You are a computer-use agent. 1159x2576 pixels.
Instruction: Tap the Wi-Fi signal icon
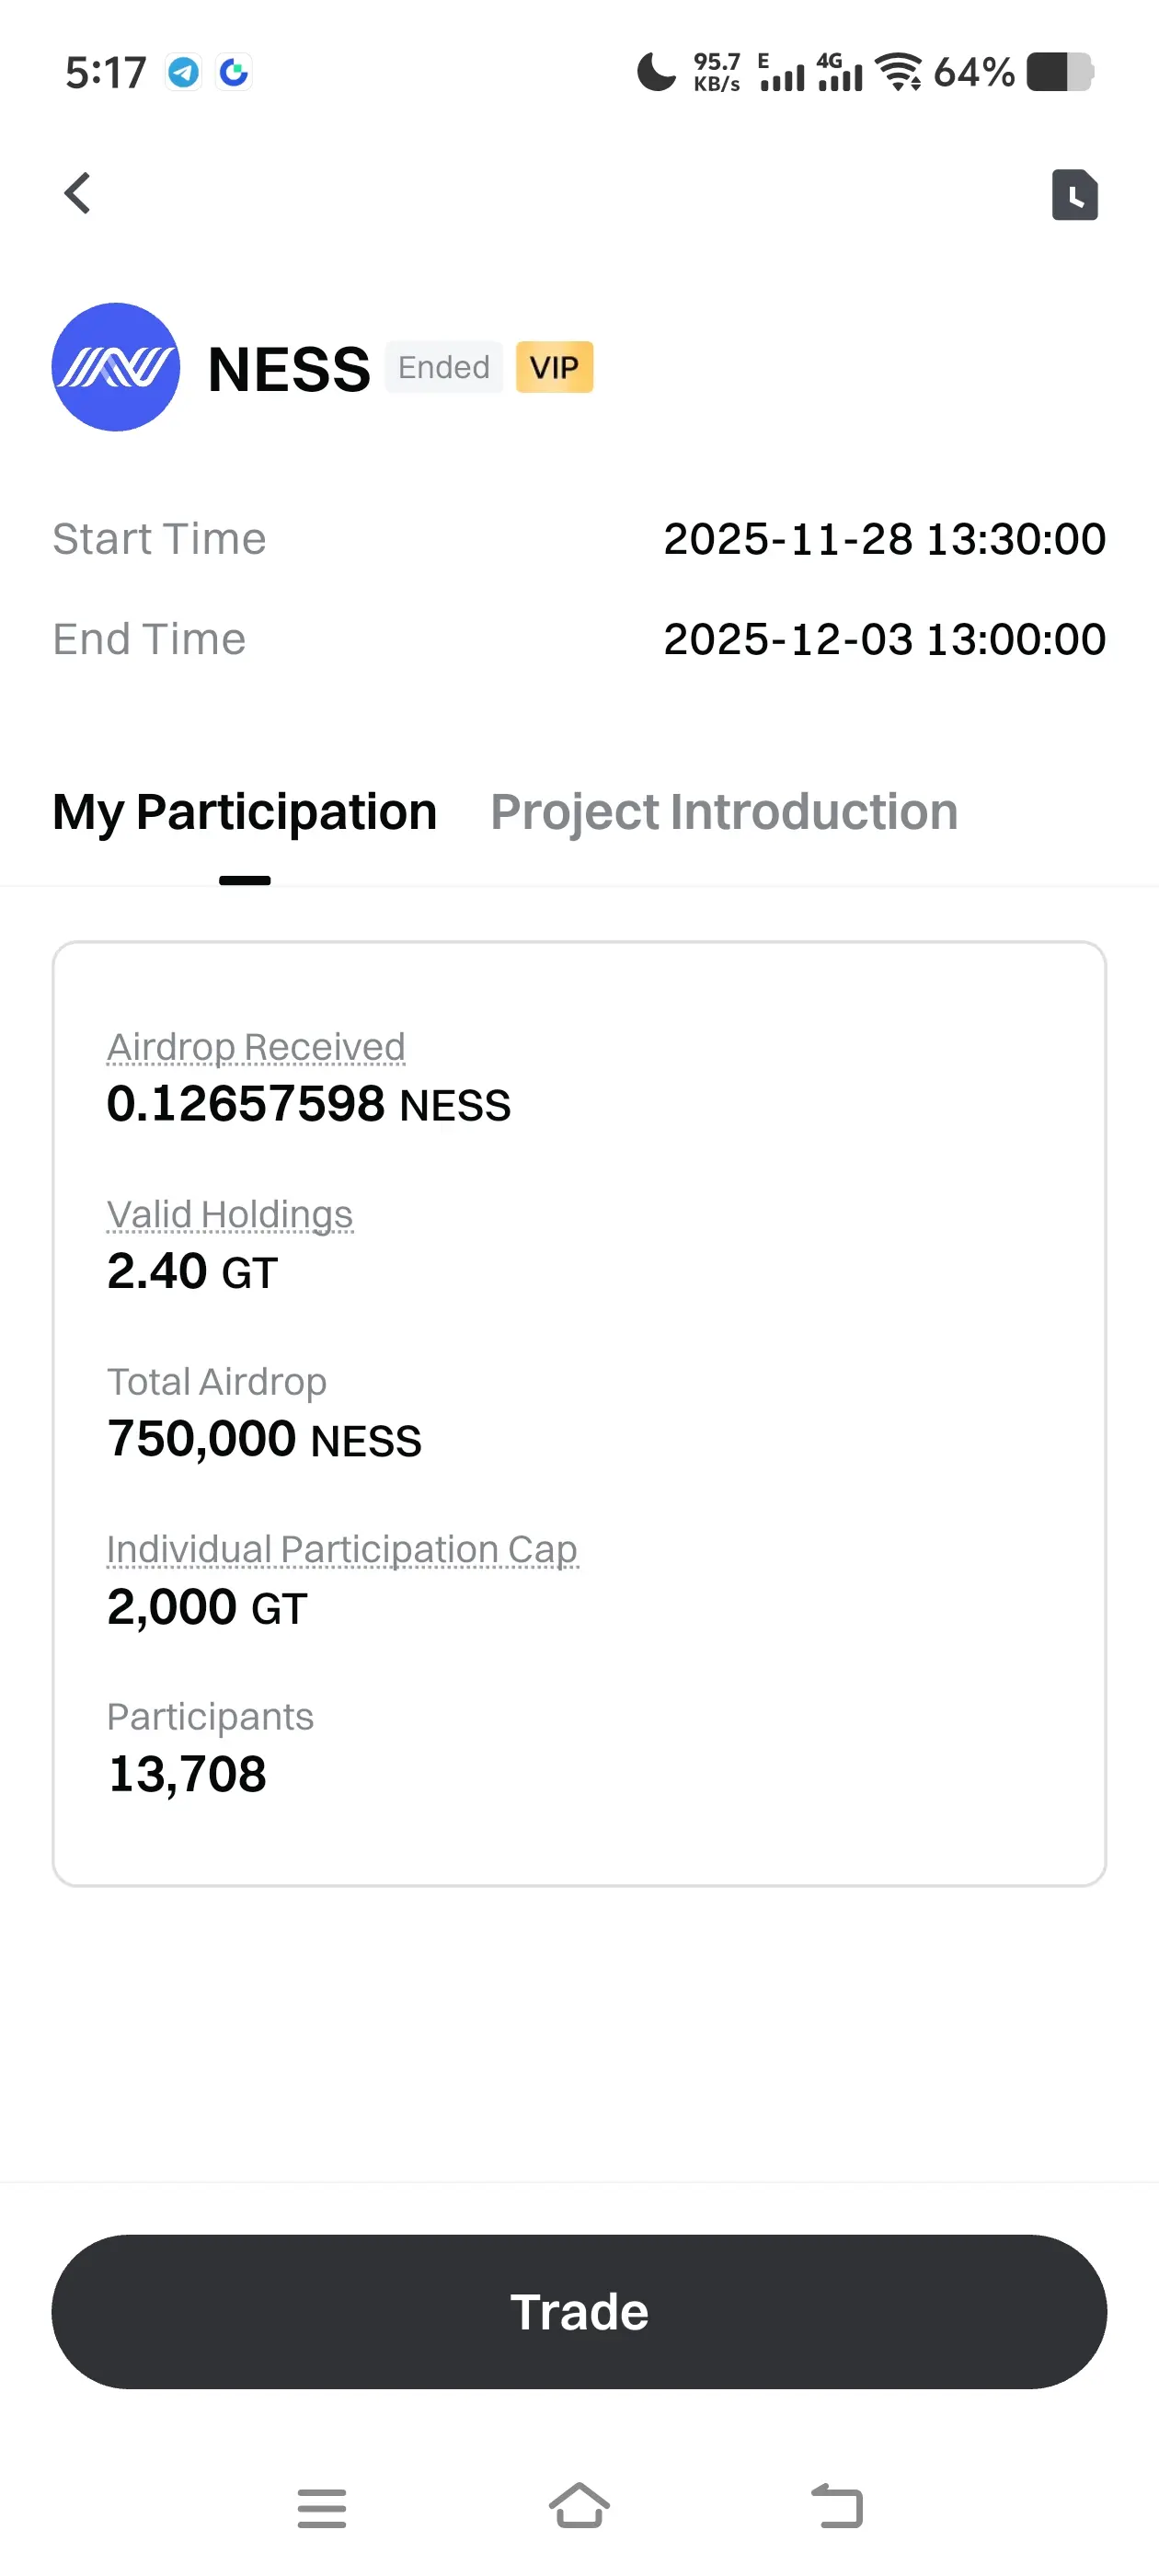pyautogui.click(x=898, y=72)
